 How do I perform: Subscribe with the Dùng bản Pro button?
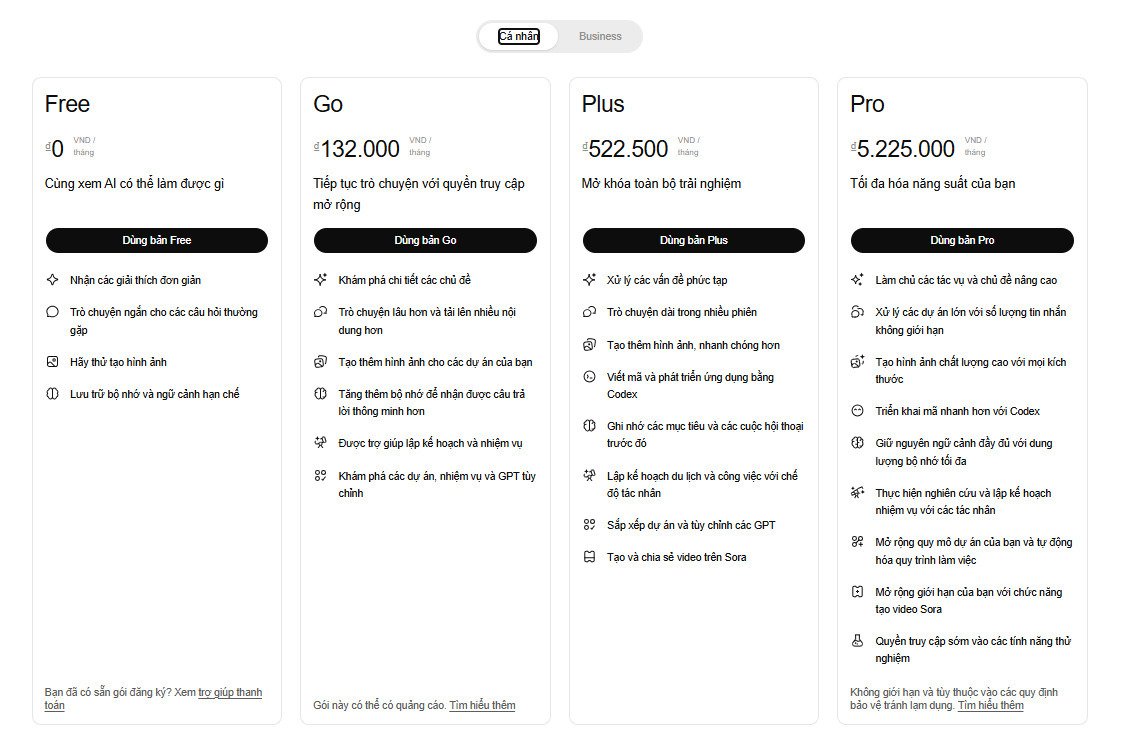click(962, 240)
